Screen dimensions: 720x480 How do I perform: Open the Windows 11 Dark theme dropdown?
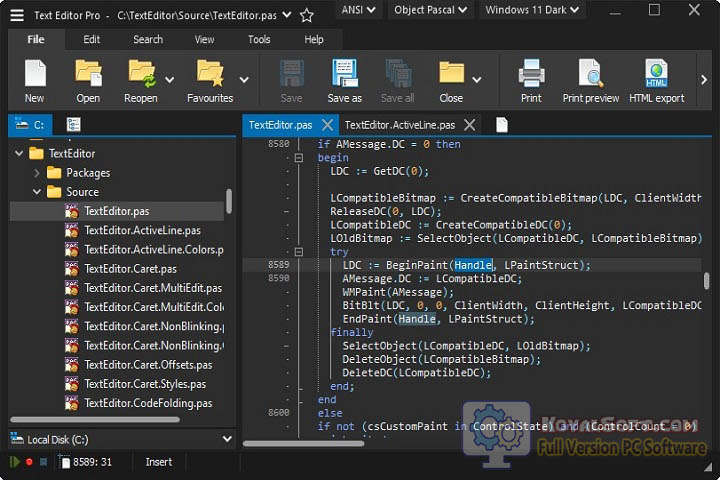532,10
